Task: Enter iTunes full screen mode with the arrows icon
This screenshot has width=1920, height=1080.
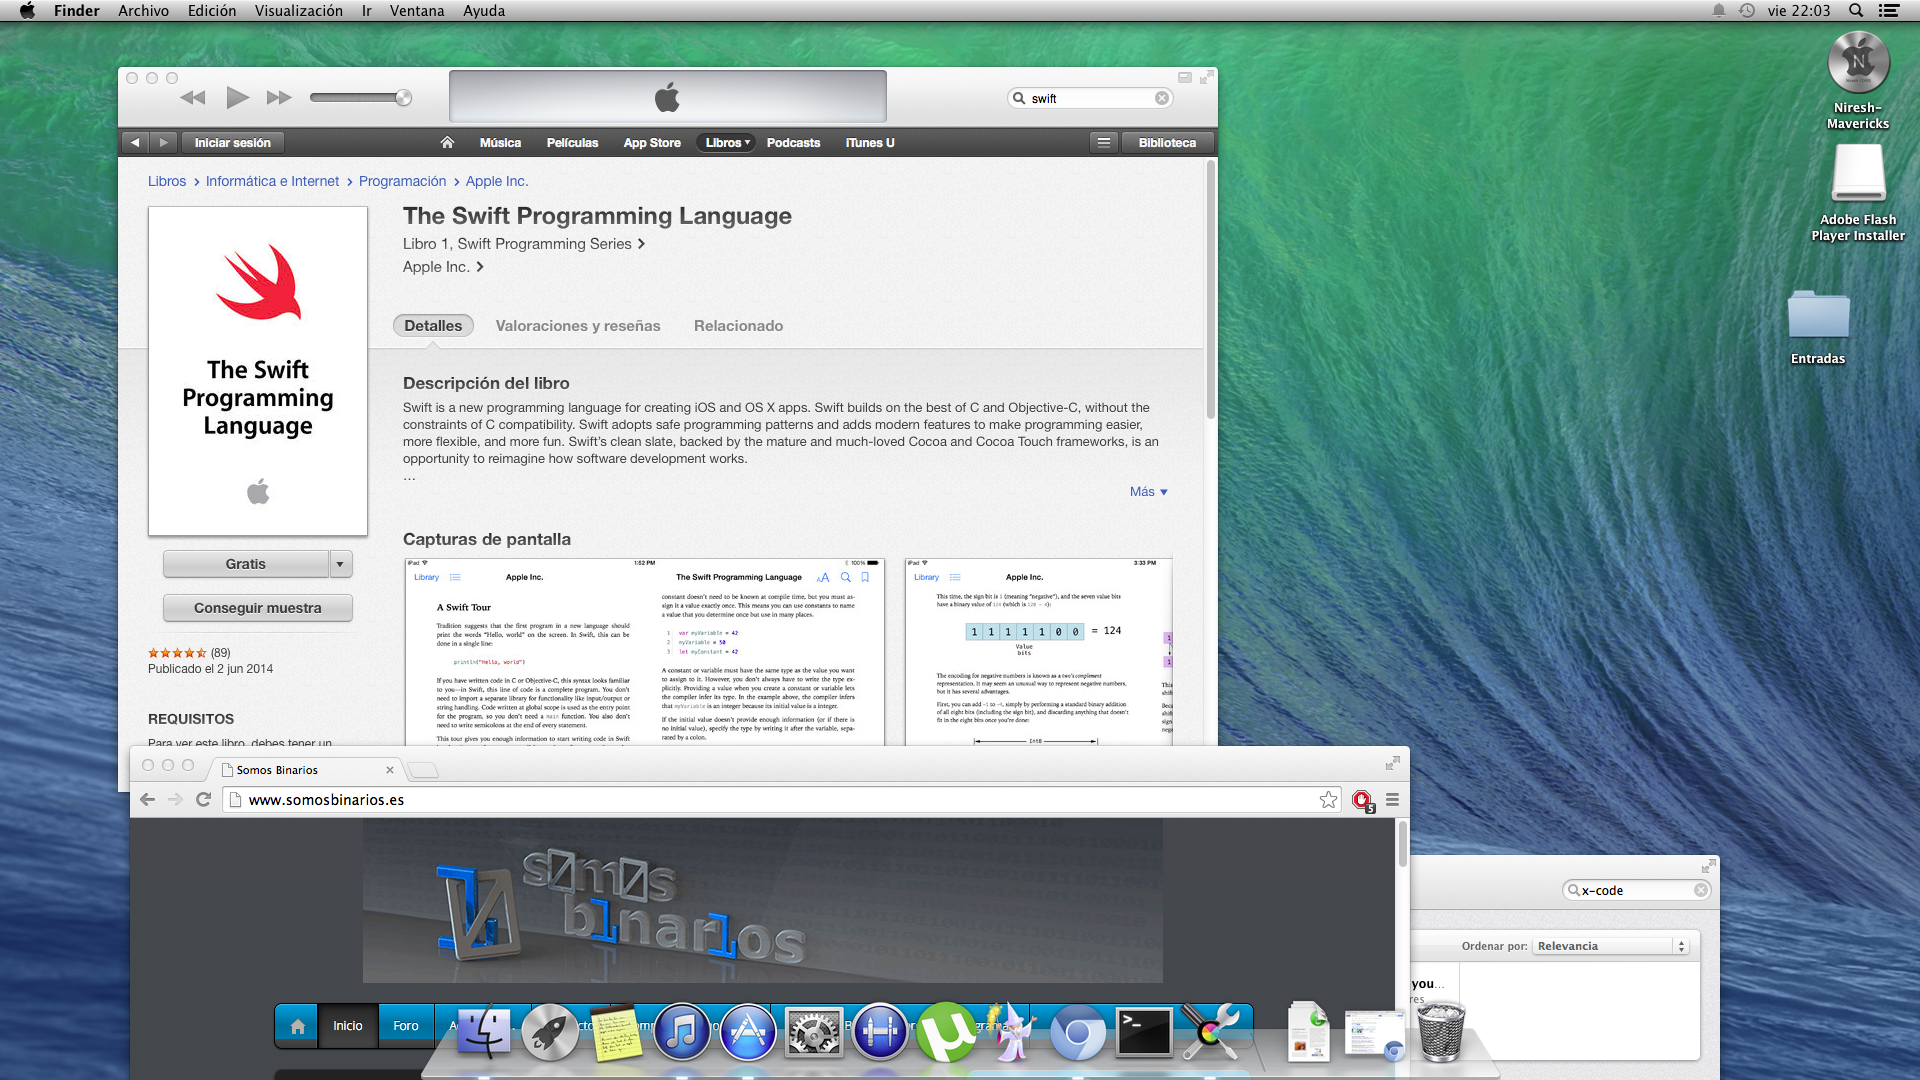Action: click(x=1207, y=77)
